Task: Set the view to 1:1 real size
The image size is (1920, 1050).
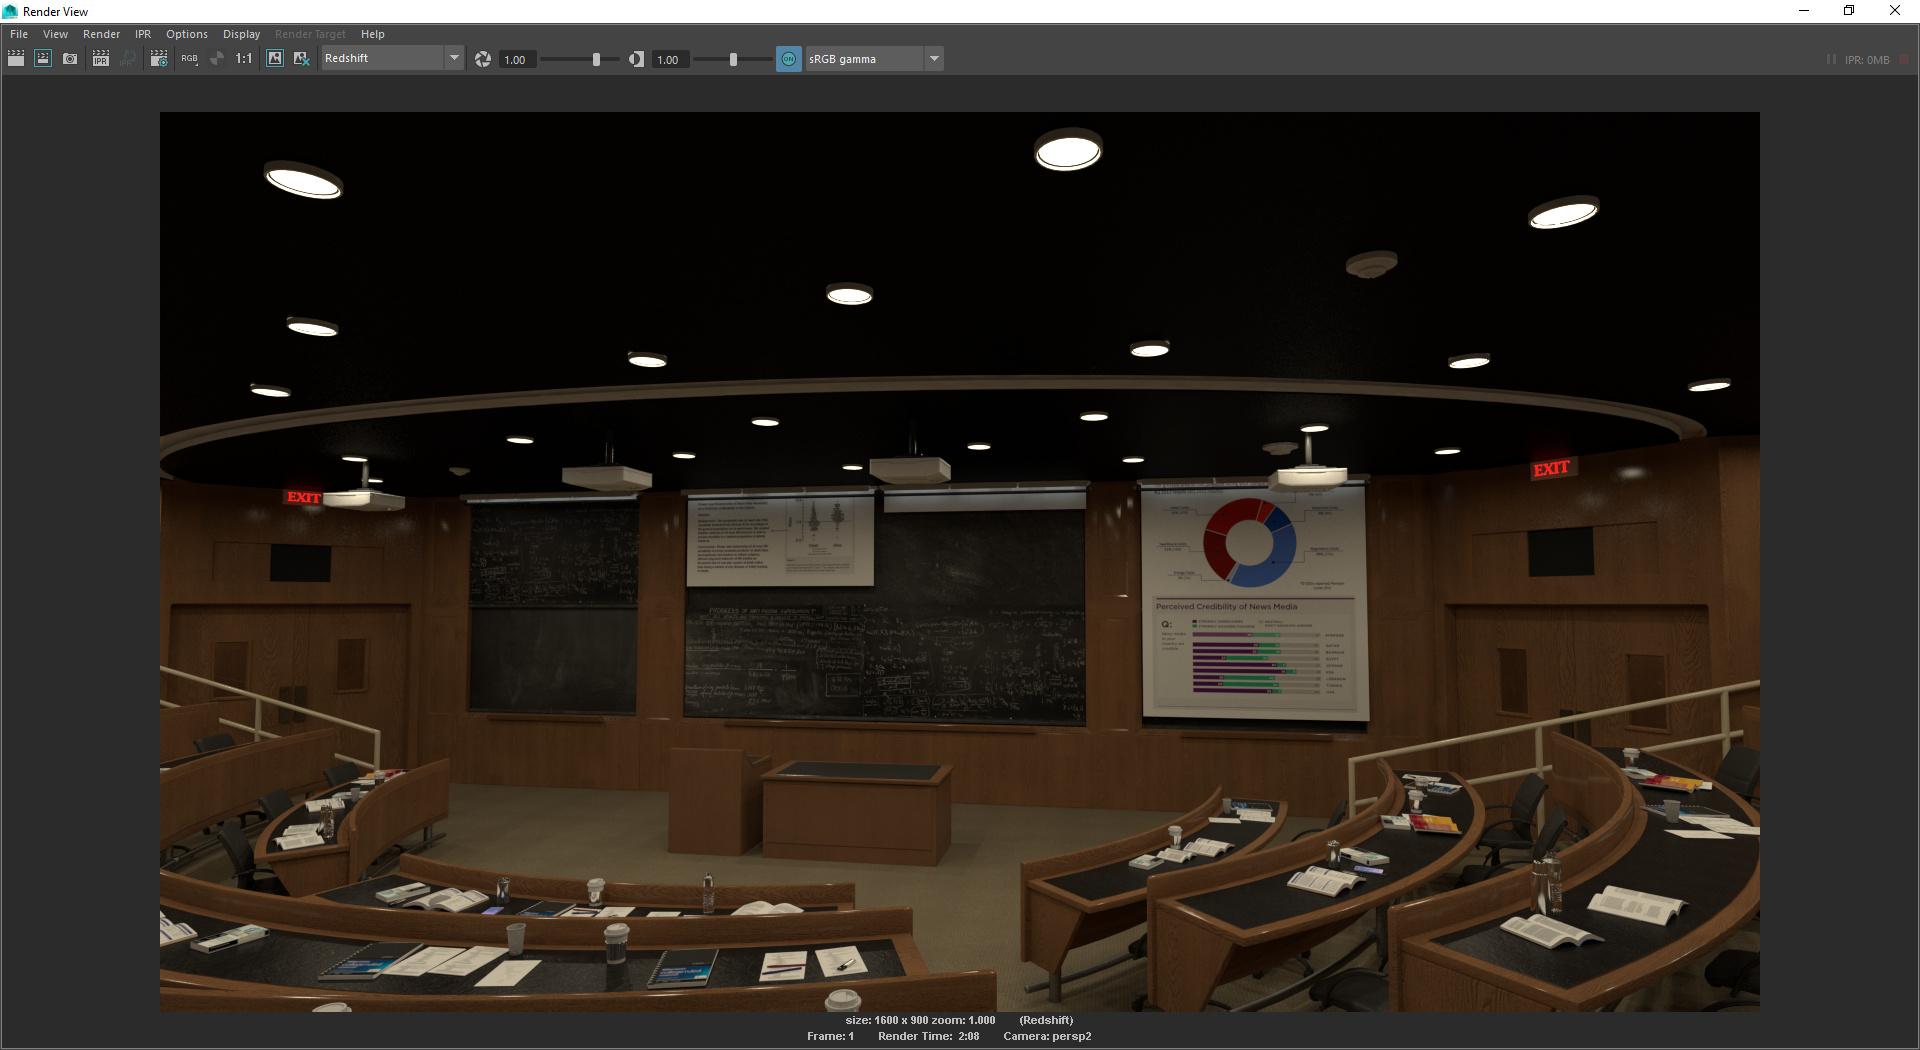Action: pos(244,59)
